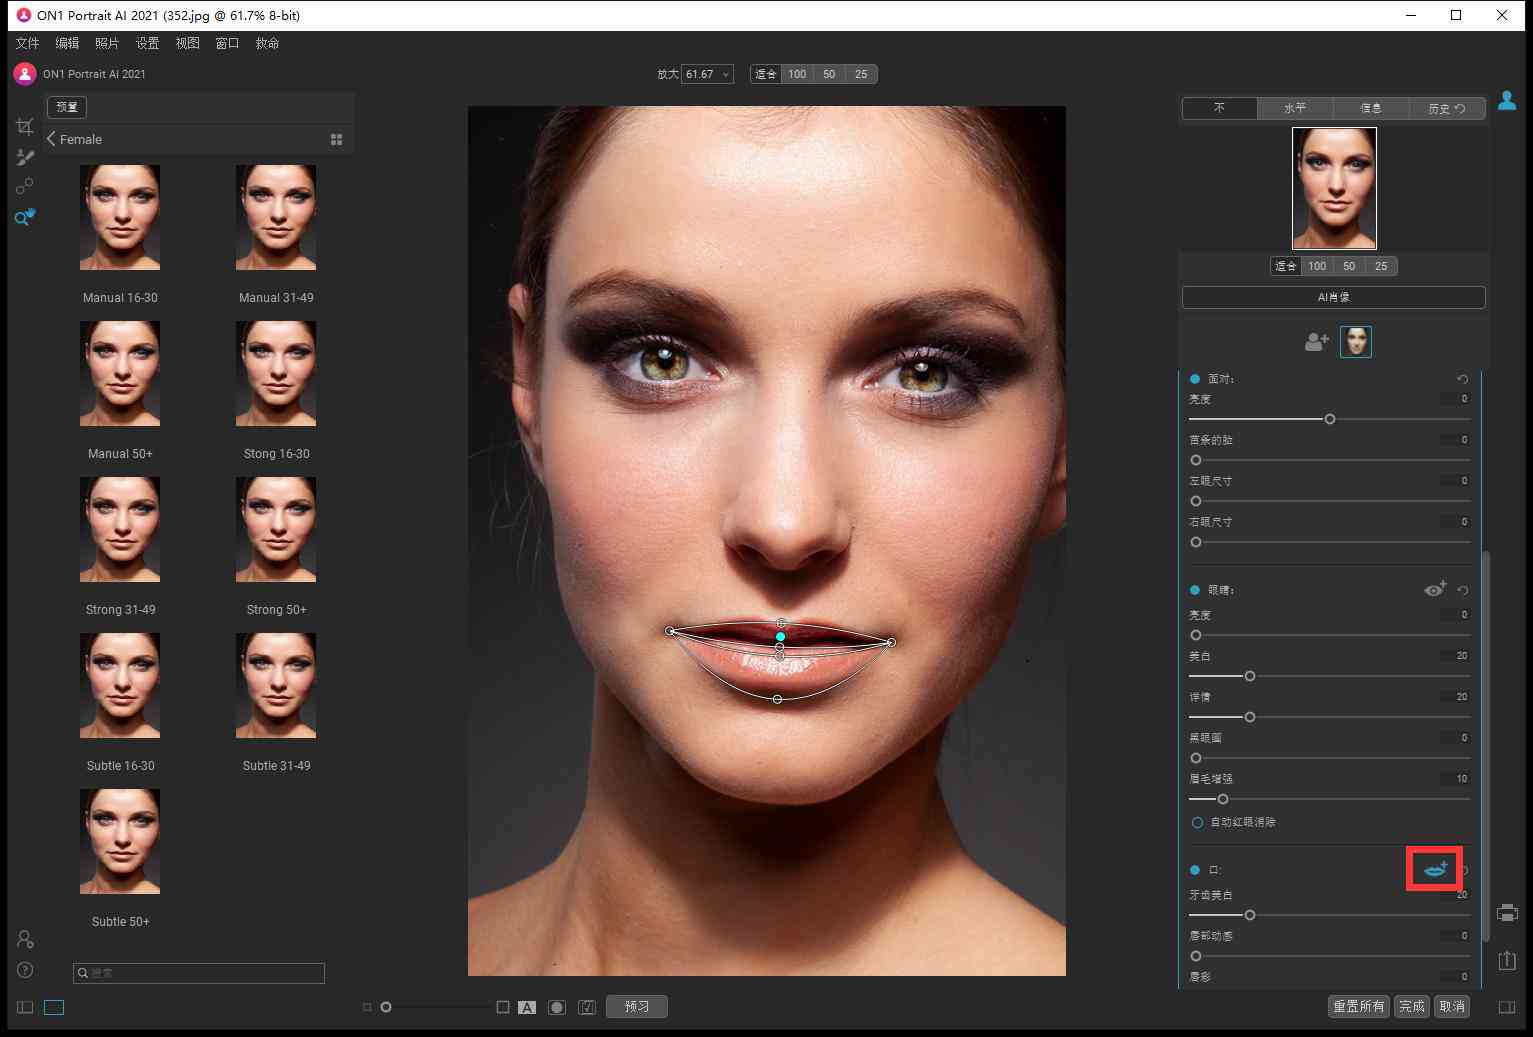The image size is (1533, 1037).
Task: Open the user account icon bottom left
Action: (x=25, y=939)
